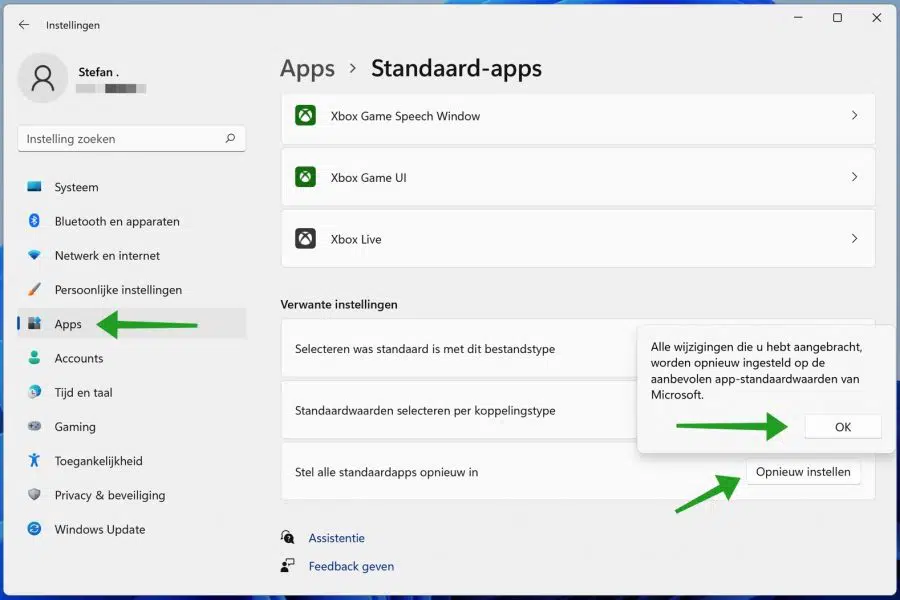The image size is (900, 600).
Task: Expand Xbox Game Speech Window chevron
Action: click(855, 115)
